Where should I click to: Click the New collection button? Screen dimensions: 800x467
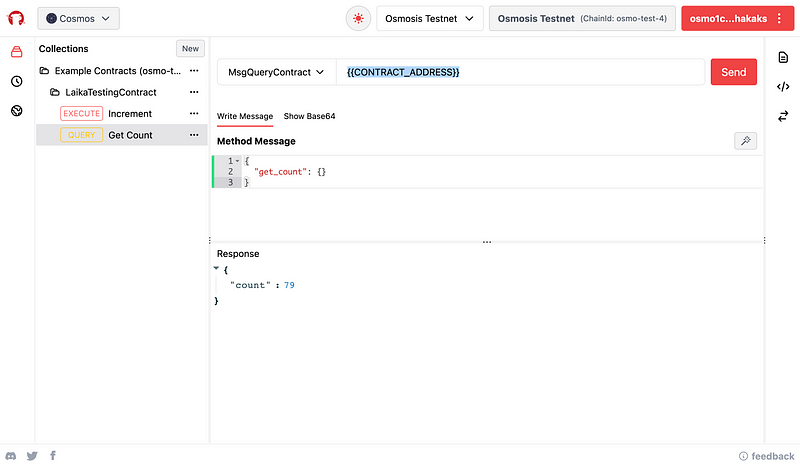(x=190, y=48)
